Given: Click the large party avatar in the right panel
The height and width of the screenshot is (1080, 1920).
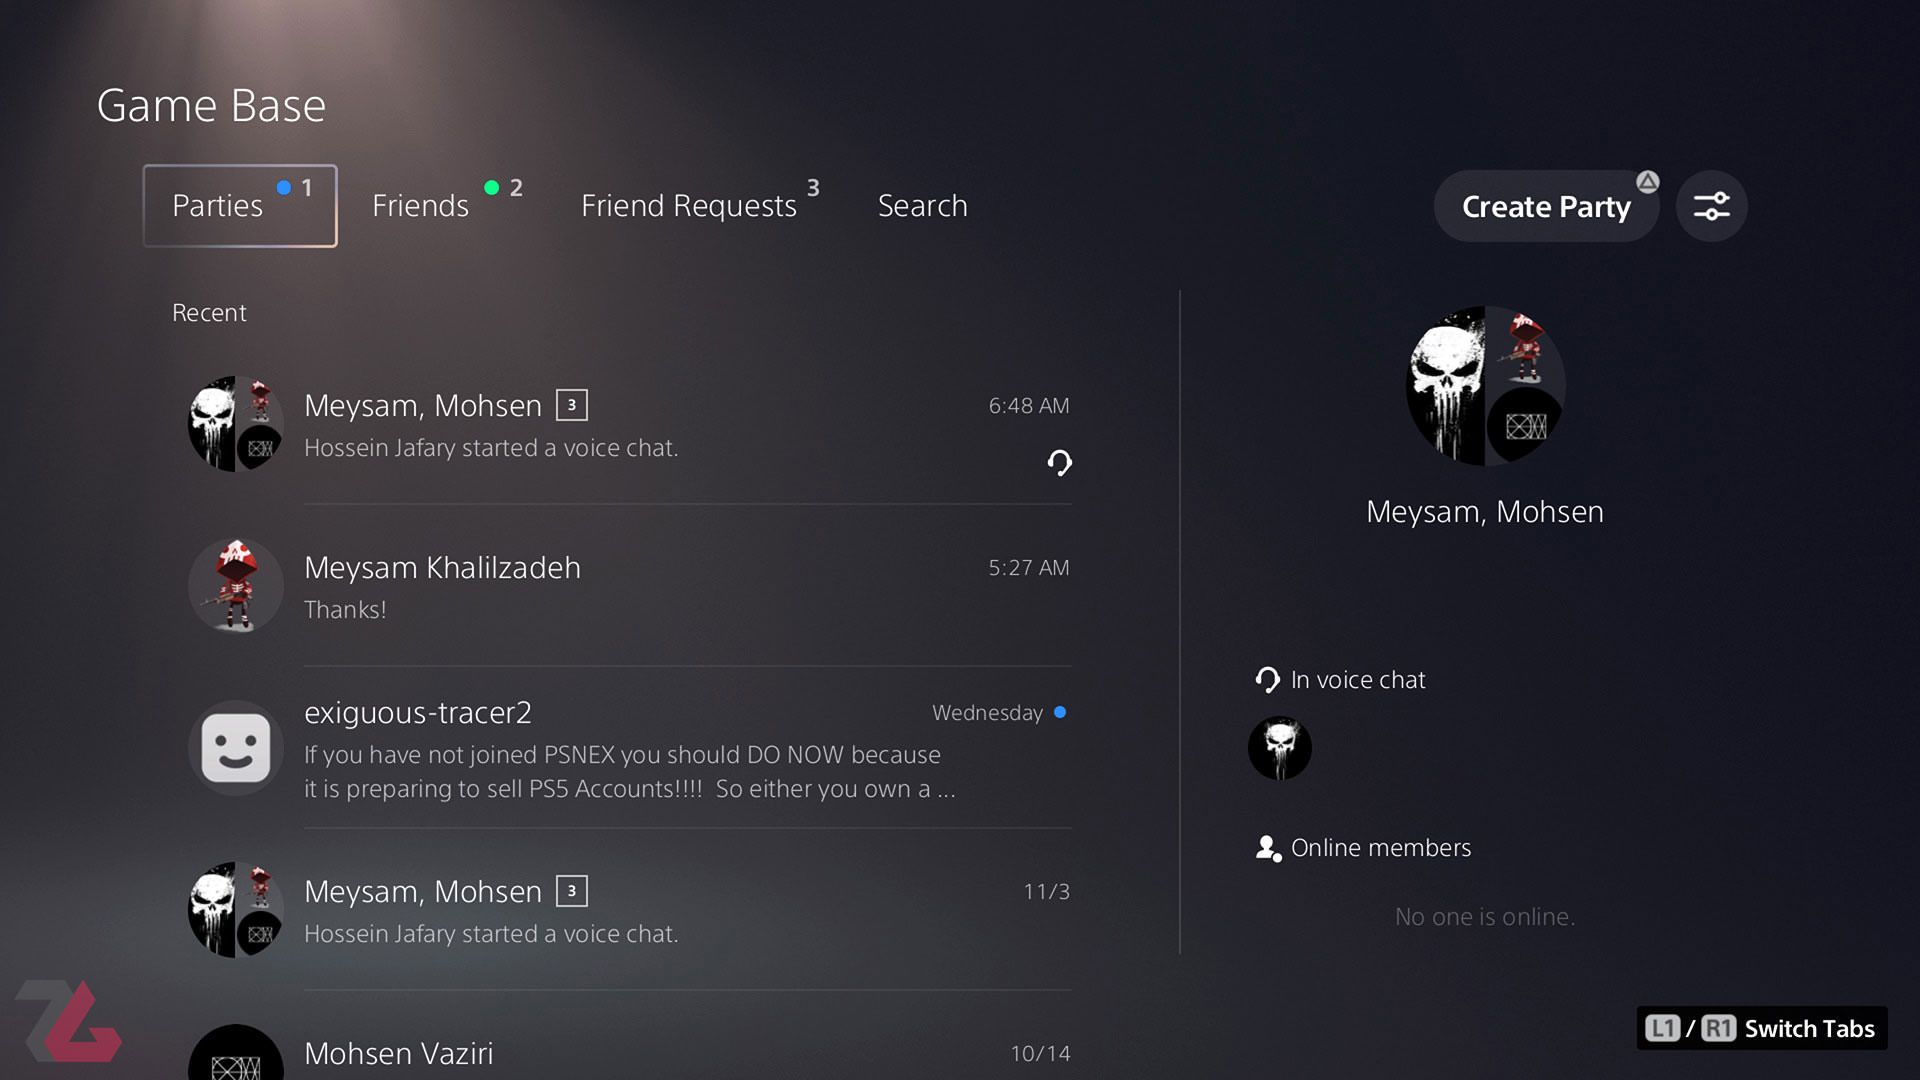Looking at the screenshot, I should 1485,386.
